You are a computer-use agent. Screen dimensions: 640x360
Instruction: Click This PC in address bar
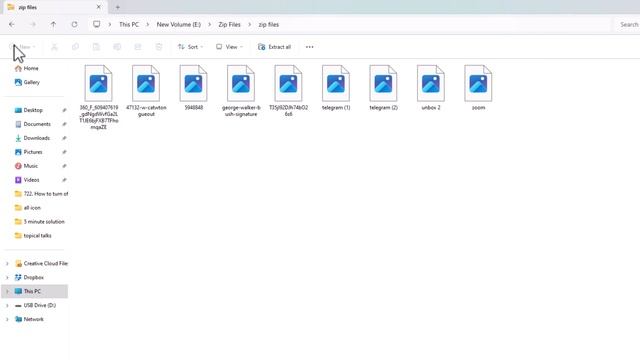tap(129, 24)
